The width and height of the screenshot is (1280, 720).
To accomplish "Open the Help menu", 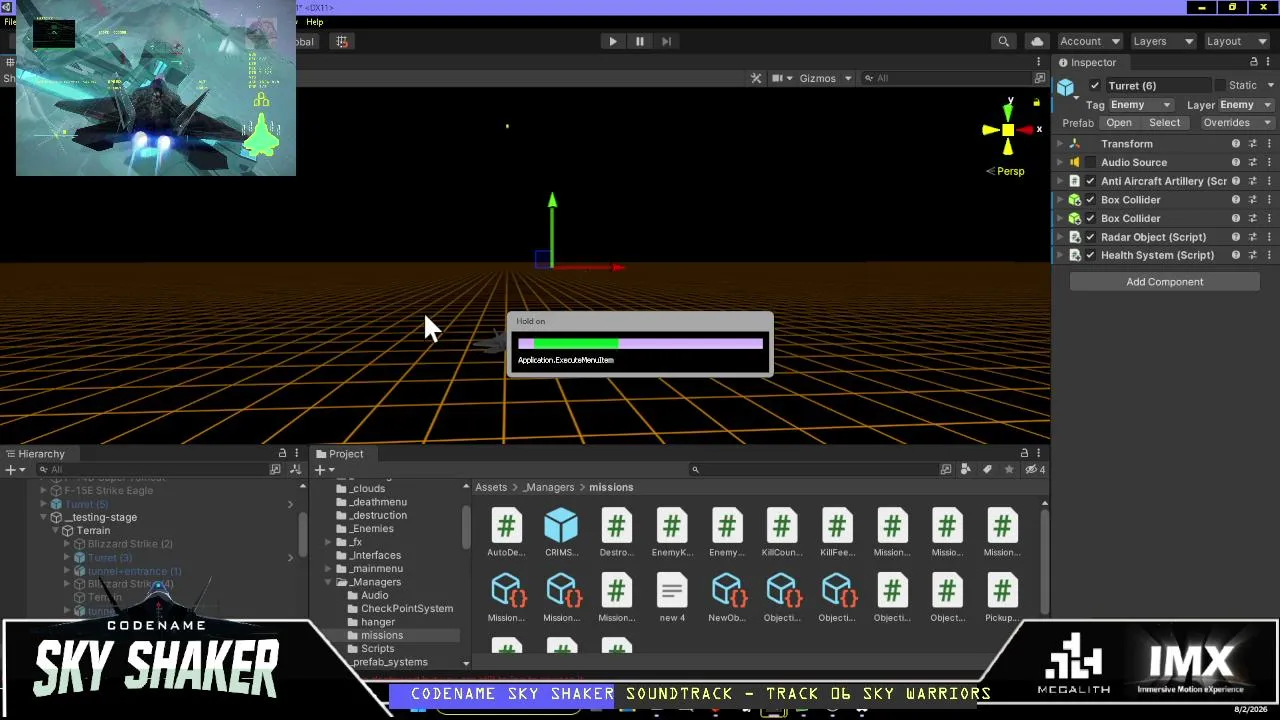I will (315, 21).
